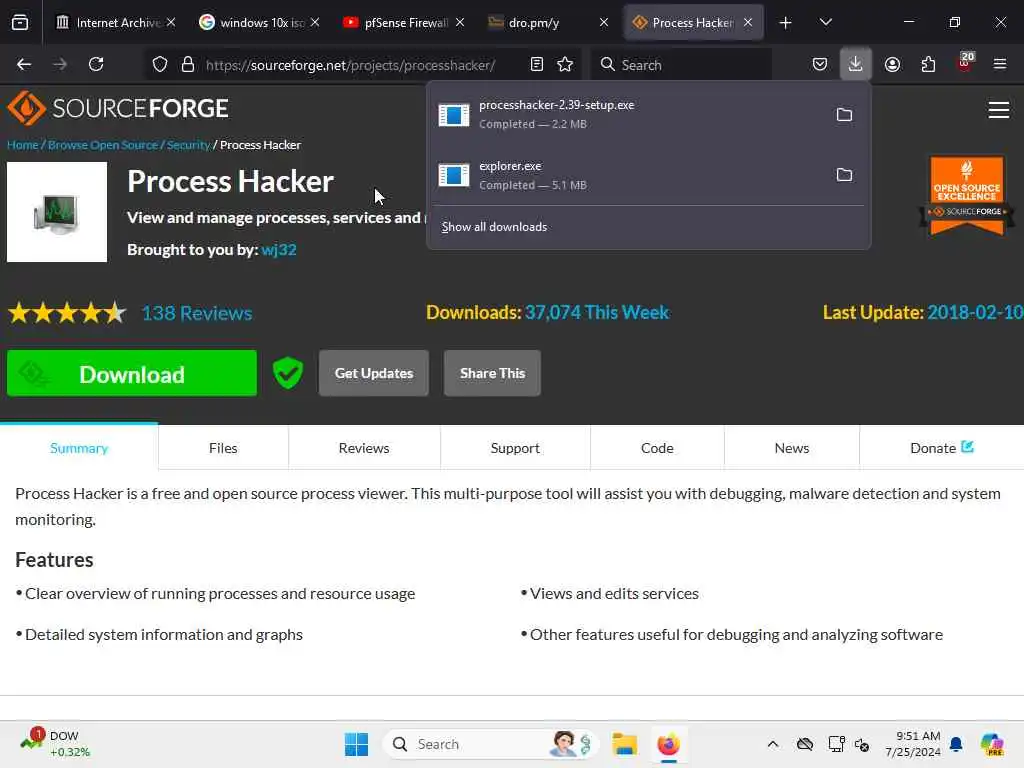Bookmark this page with the star icon
The height and width of the screenshot is (768, 1024).
(x=565, y=64)
